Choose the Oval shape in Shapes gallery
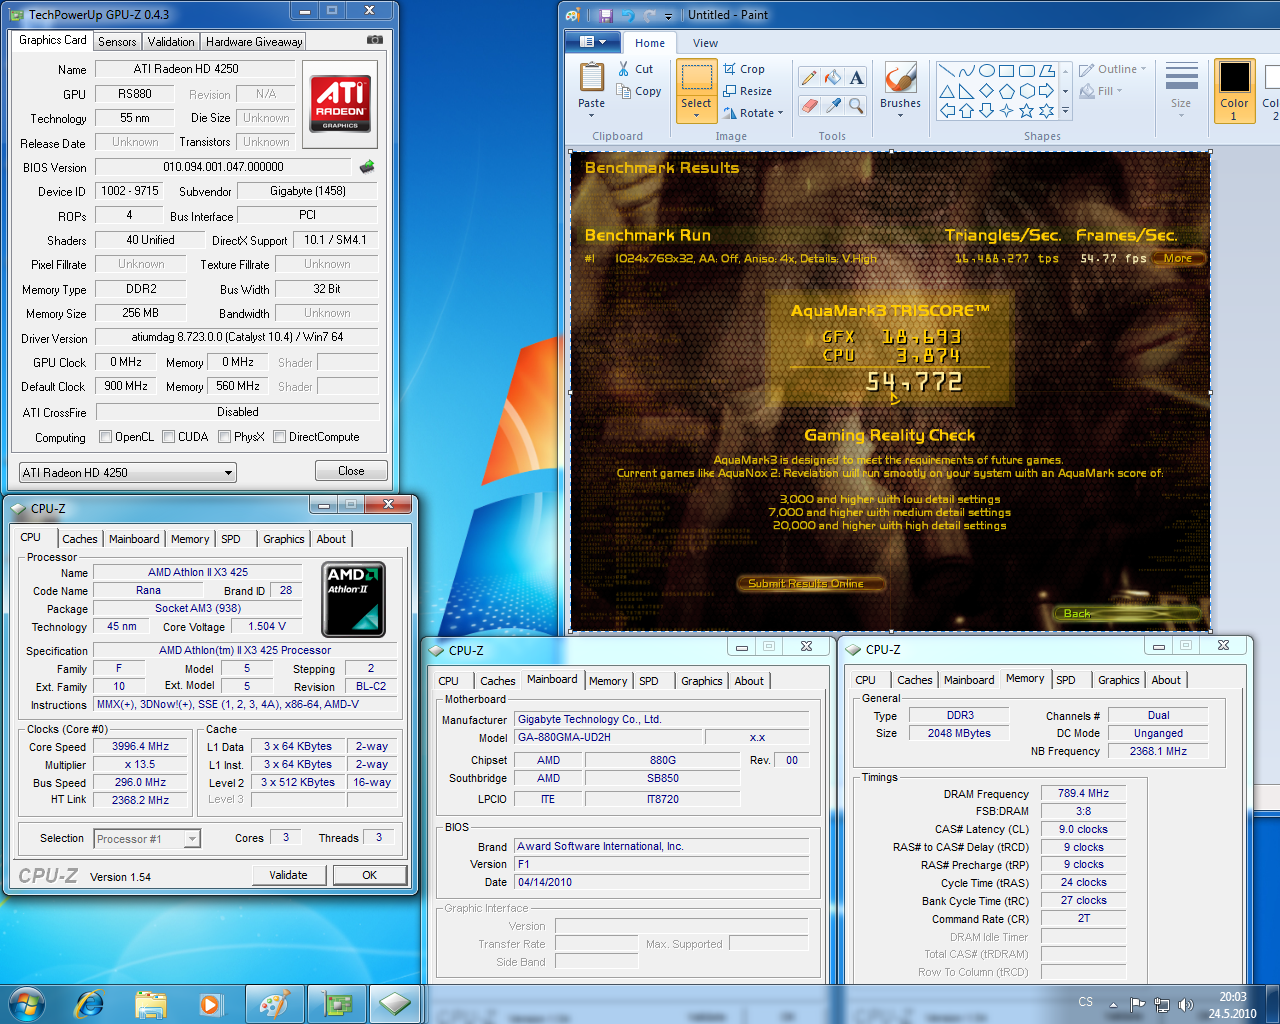This screenshot has width=1280, height=1024. click(x=986, y=71)
